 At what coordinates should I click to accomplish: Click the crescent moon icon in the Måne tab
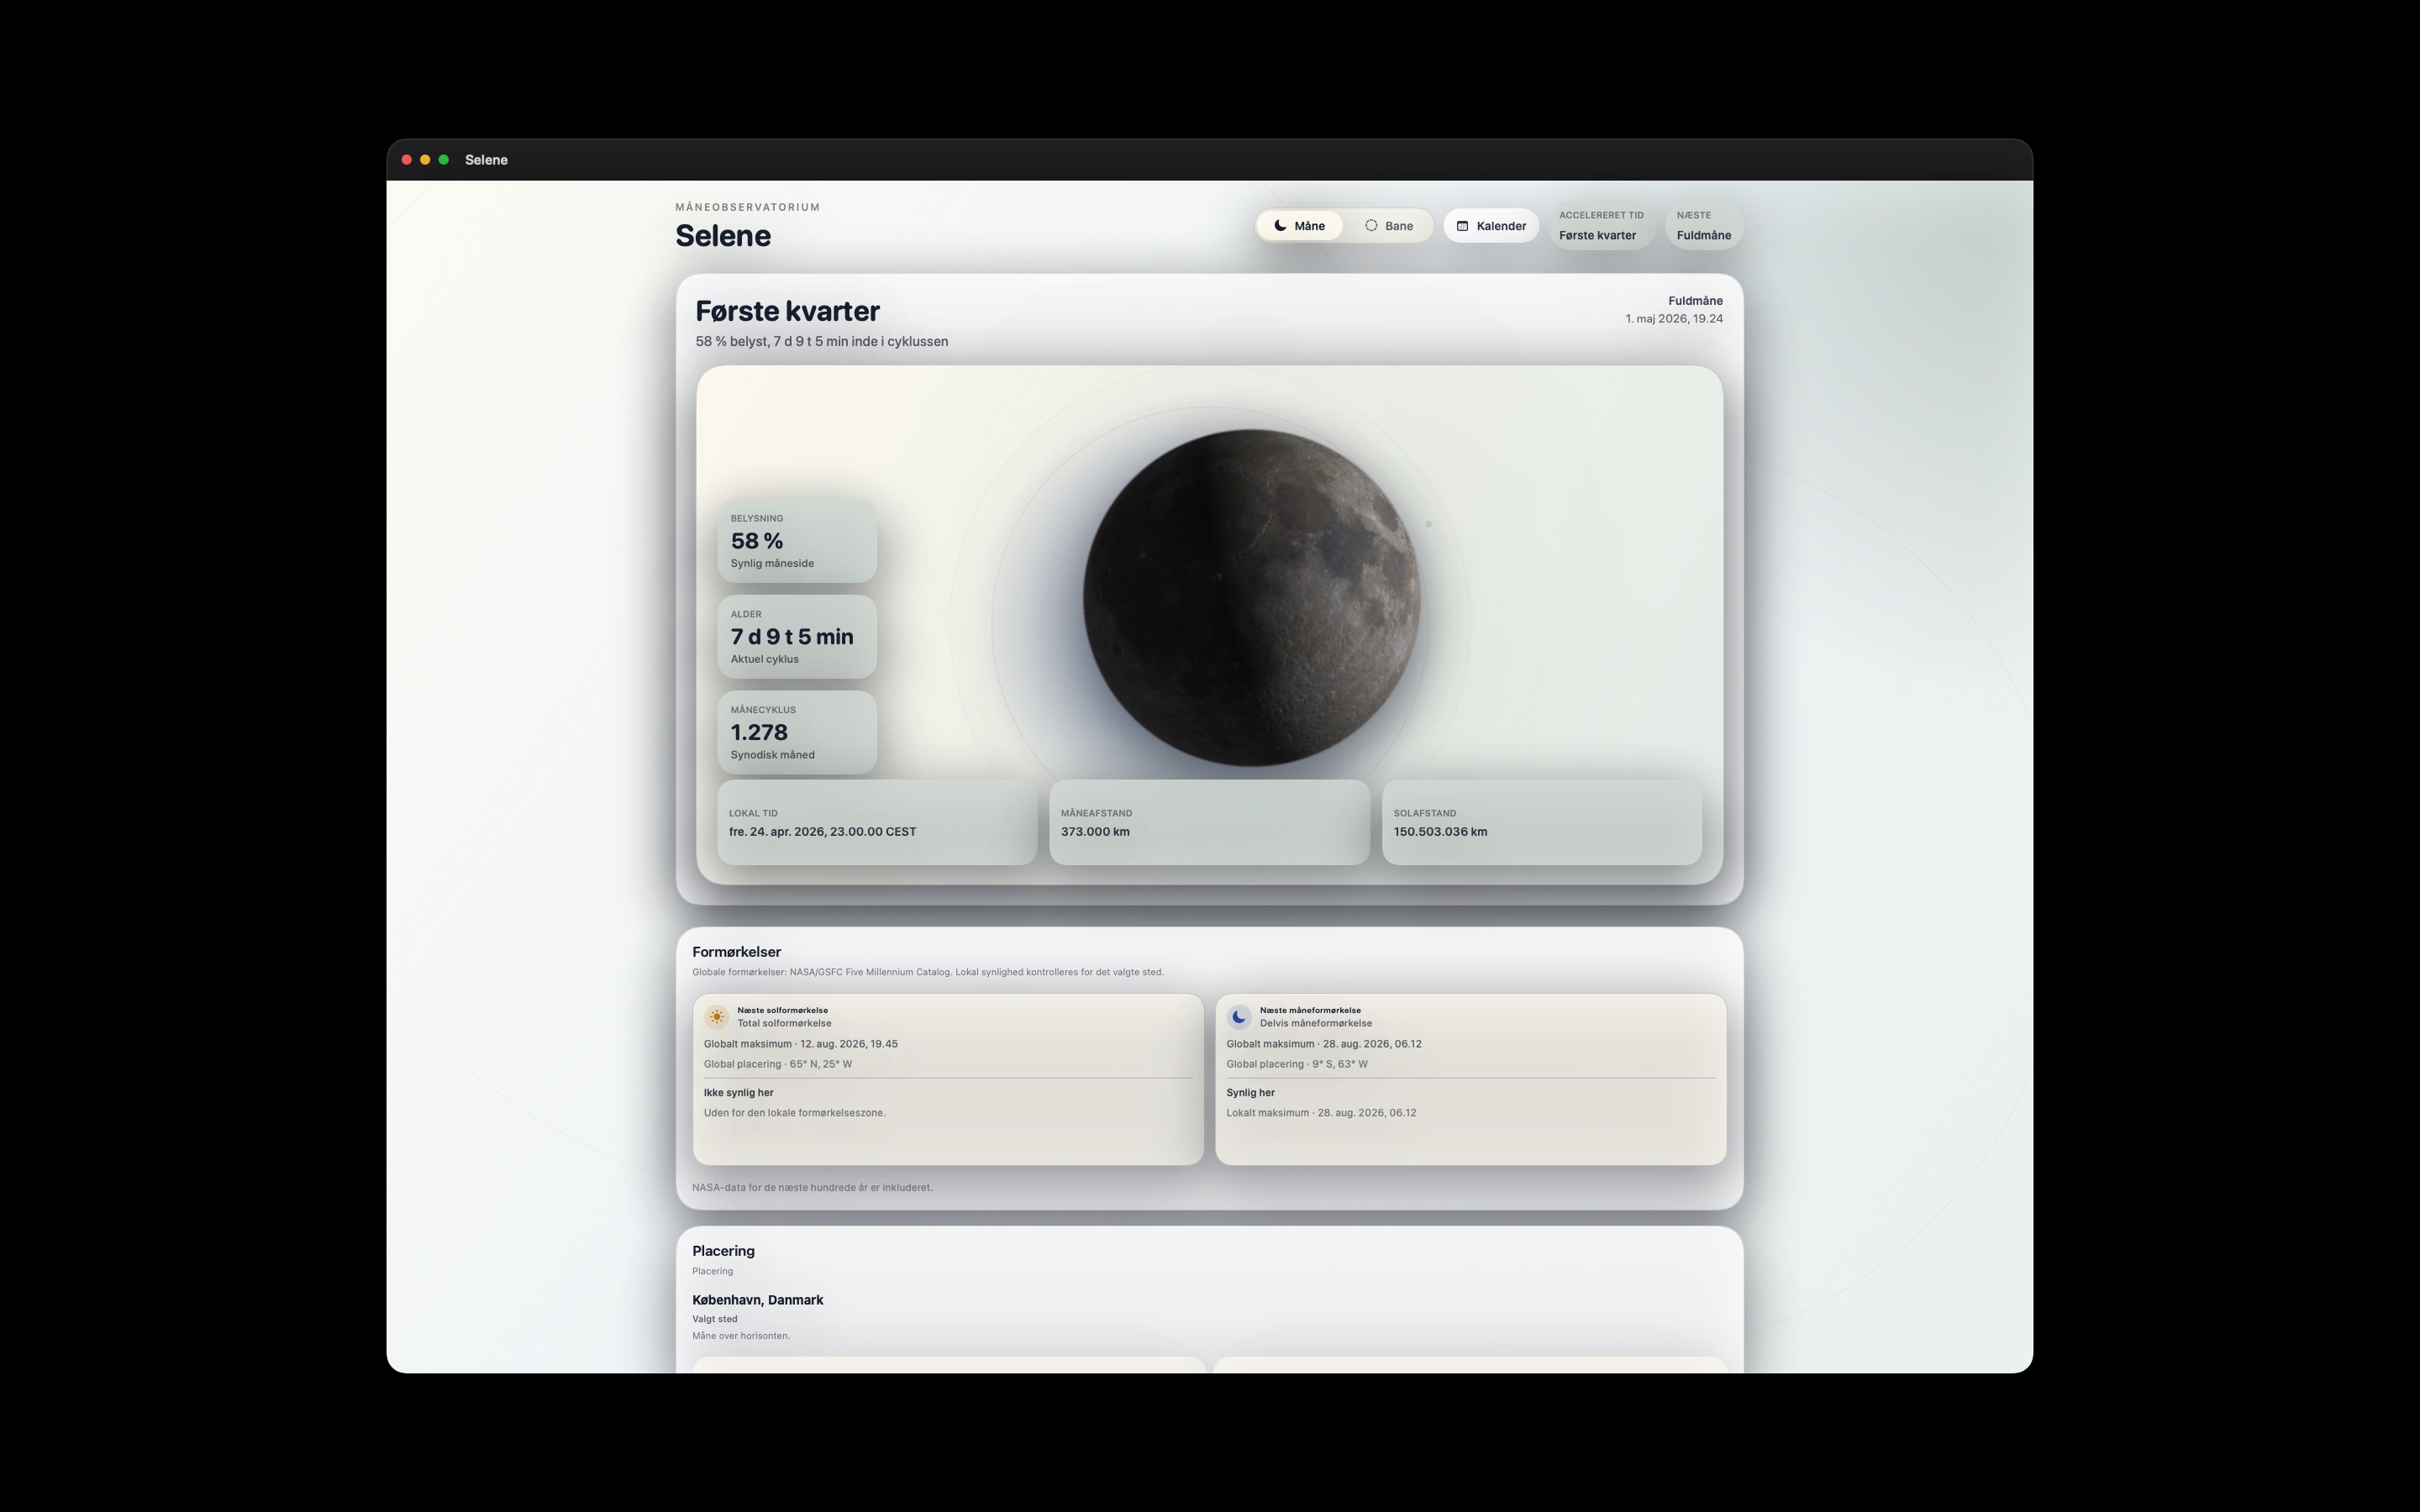pyautogui.click(x=1280, y=225)
